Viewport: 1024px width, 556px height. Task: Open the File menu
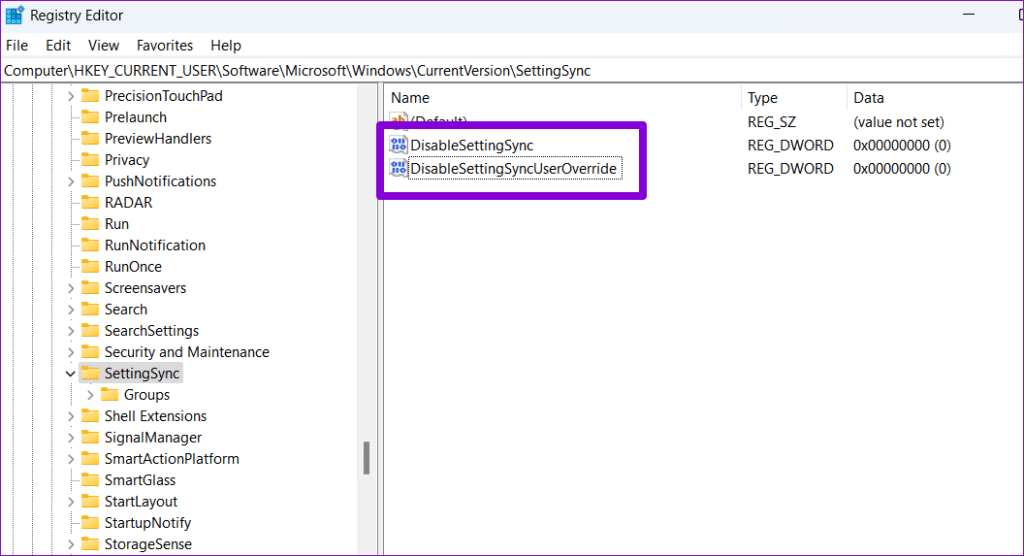tap(17, 46)
